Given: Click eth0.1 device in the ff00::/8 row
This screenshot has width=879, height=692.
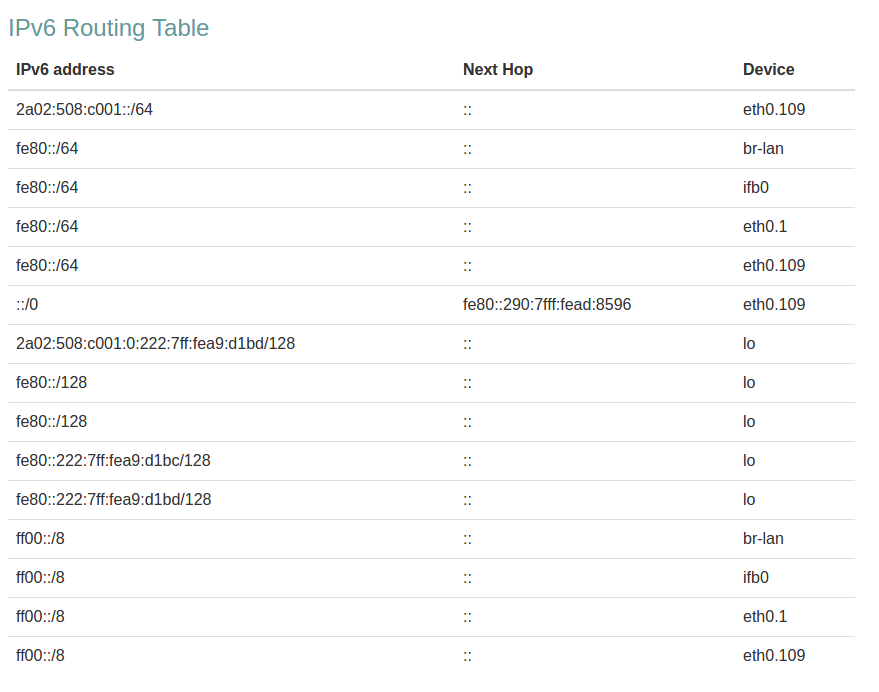Looking at the screenshot, I should (765, 616).
